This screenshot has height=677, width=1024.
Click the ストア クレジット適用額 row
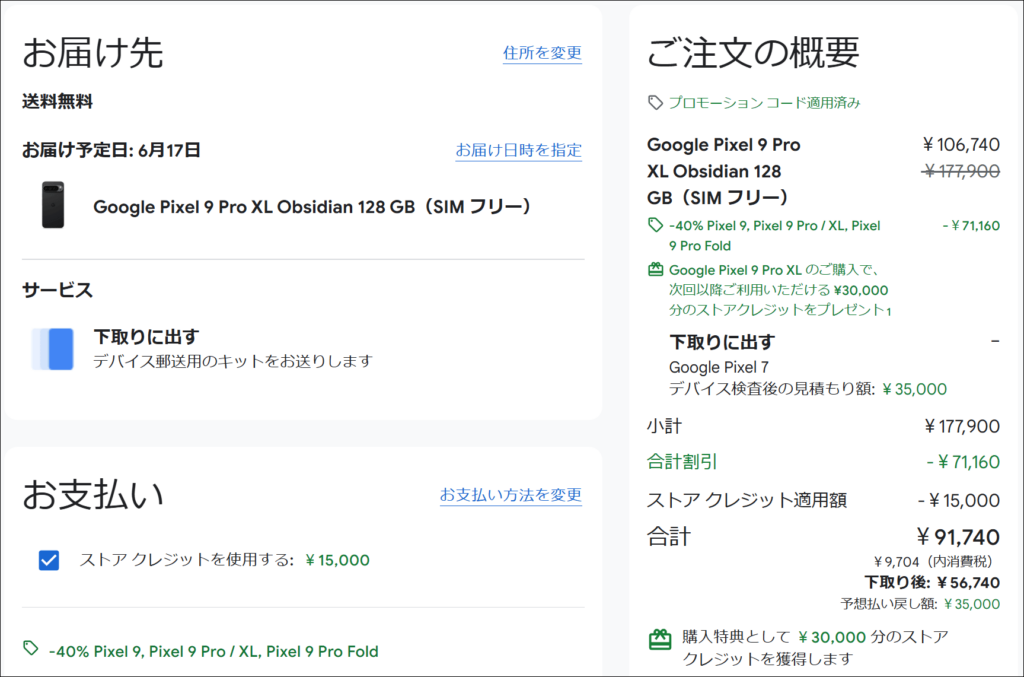click(x=823, y=500)
